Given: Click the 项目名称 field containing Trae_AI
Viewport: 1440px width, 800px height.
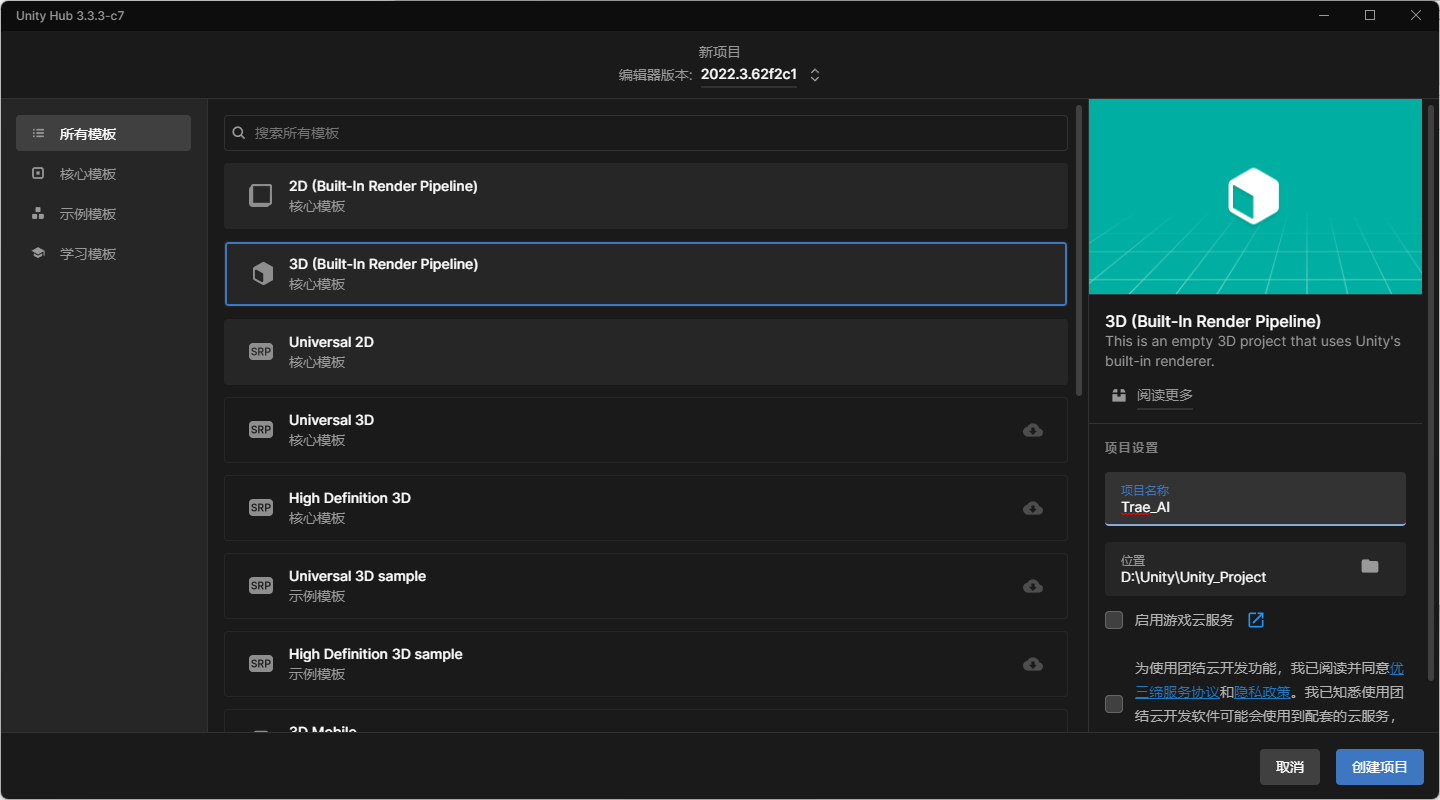Looking at the screenshot, I should point(1255,499).
